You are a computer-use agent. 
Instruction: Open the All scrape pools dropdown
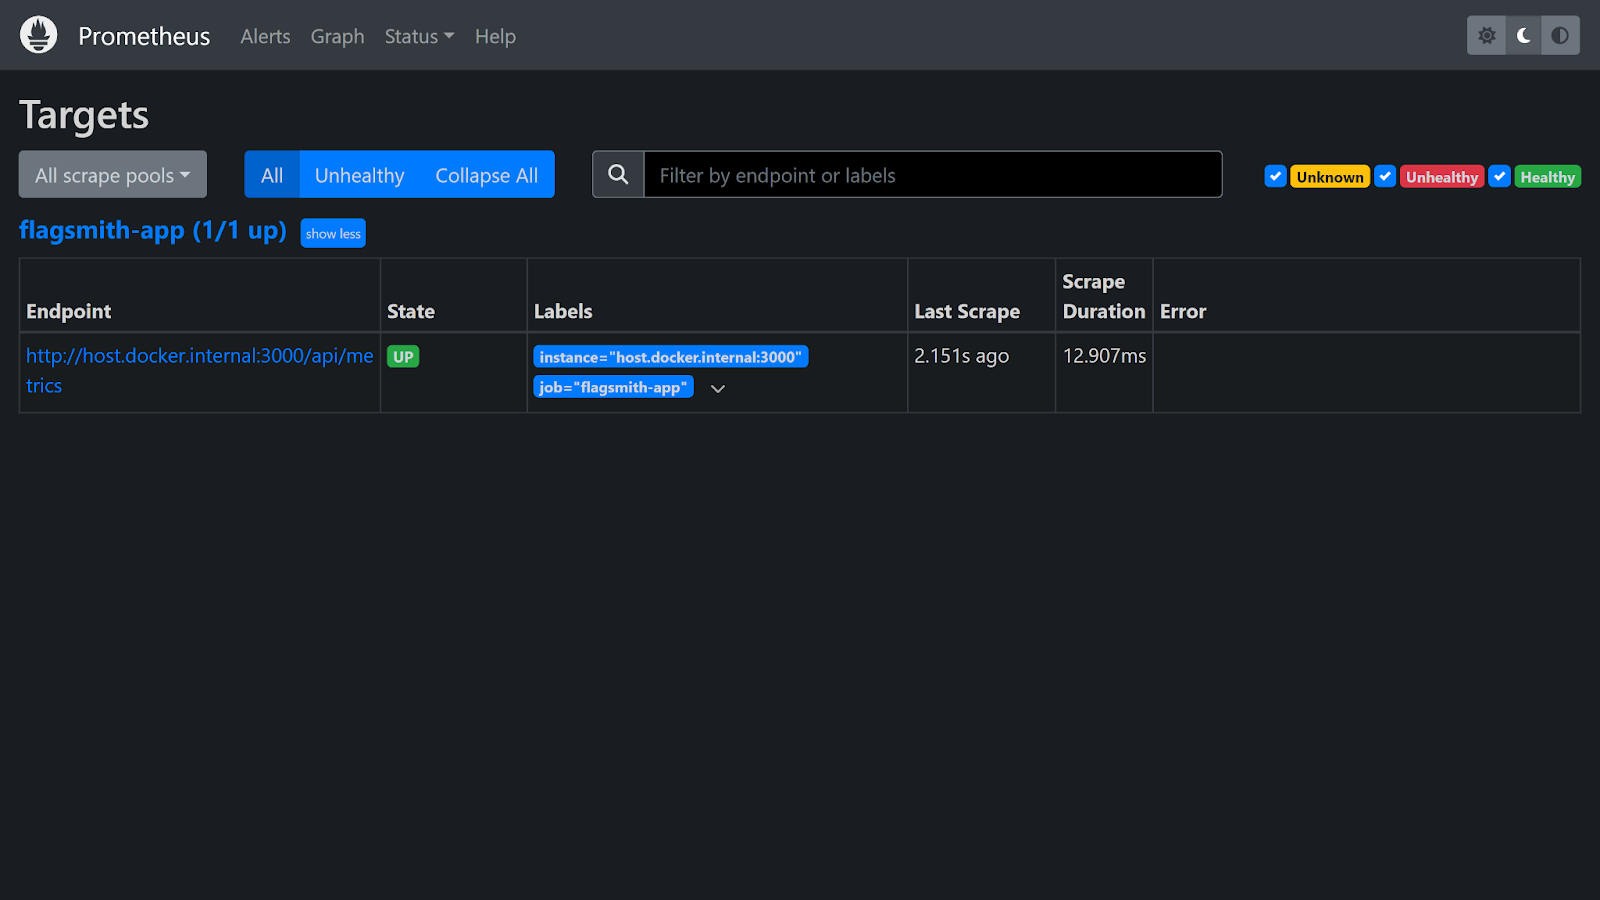click(x=113, y=174)
